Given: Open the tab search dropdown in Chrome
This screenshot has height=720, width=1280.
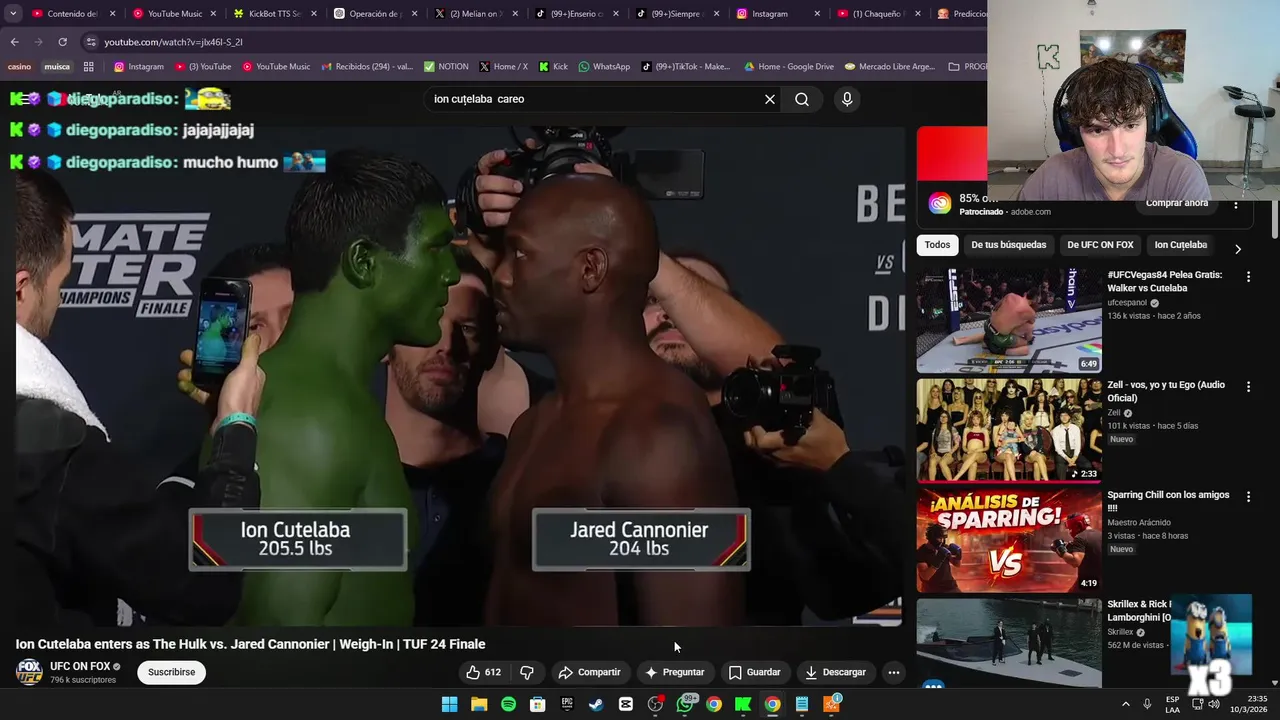Looking at the screenshot, I should [x=13, y=14].
